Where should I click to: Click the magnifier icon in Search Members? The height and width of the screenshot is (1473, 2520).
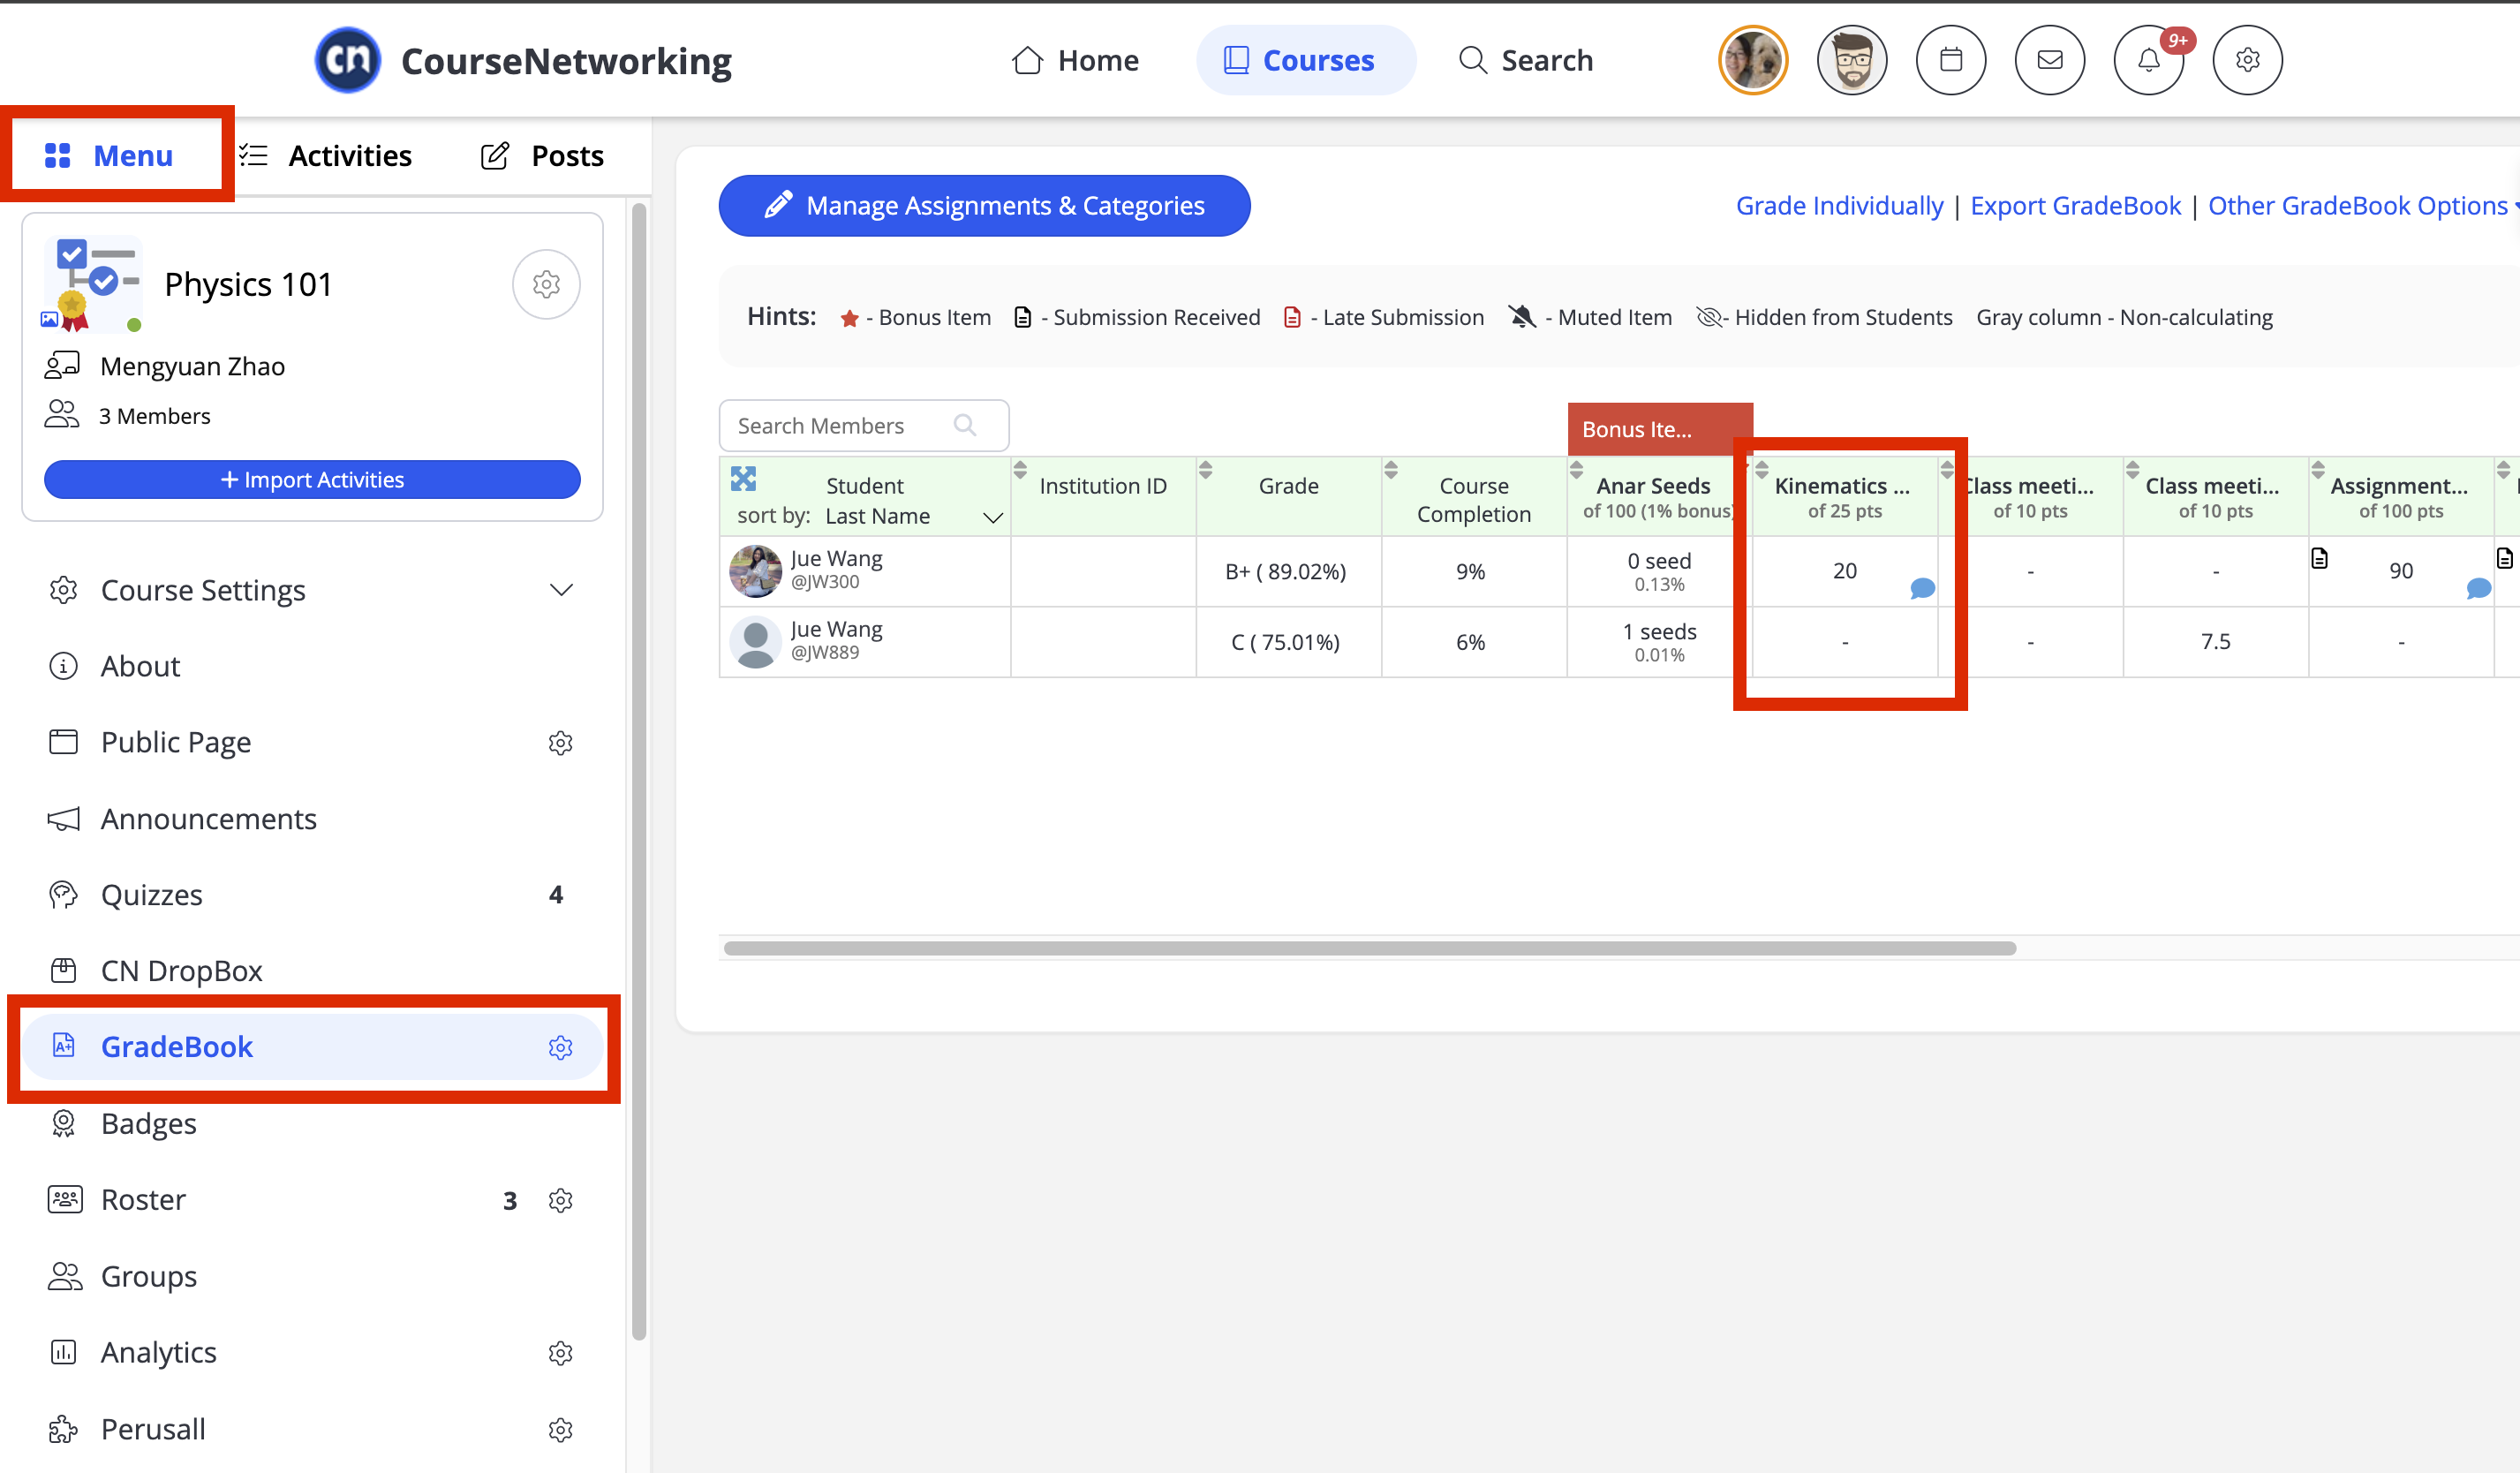[x=965, y=425]
